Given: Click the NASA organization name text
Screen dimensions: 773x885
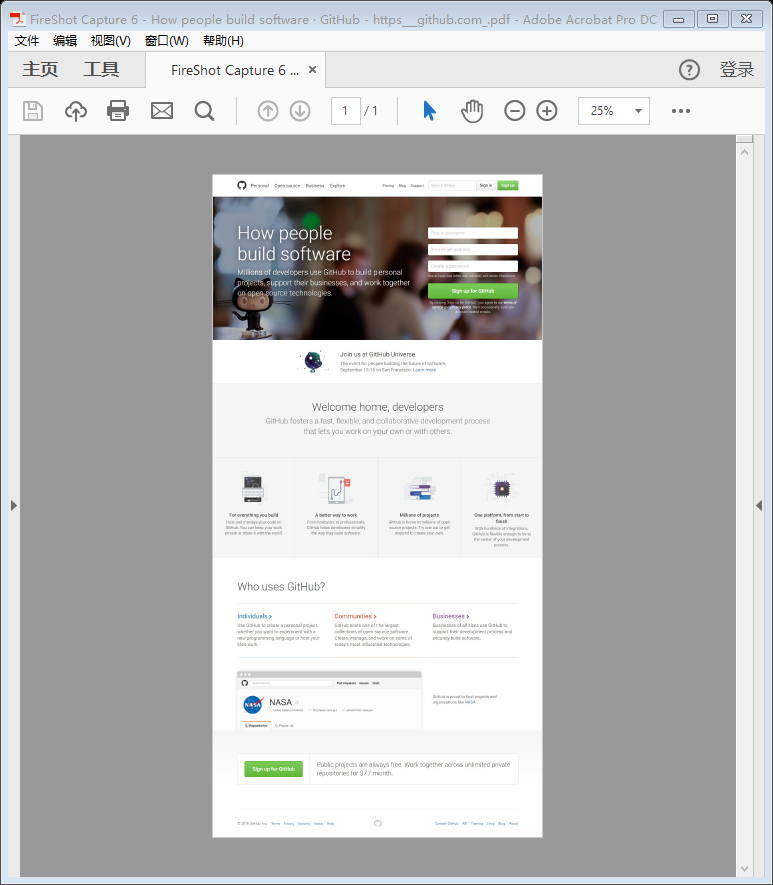Looking at the screenshot, I should click(x=280, y=702).
